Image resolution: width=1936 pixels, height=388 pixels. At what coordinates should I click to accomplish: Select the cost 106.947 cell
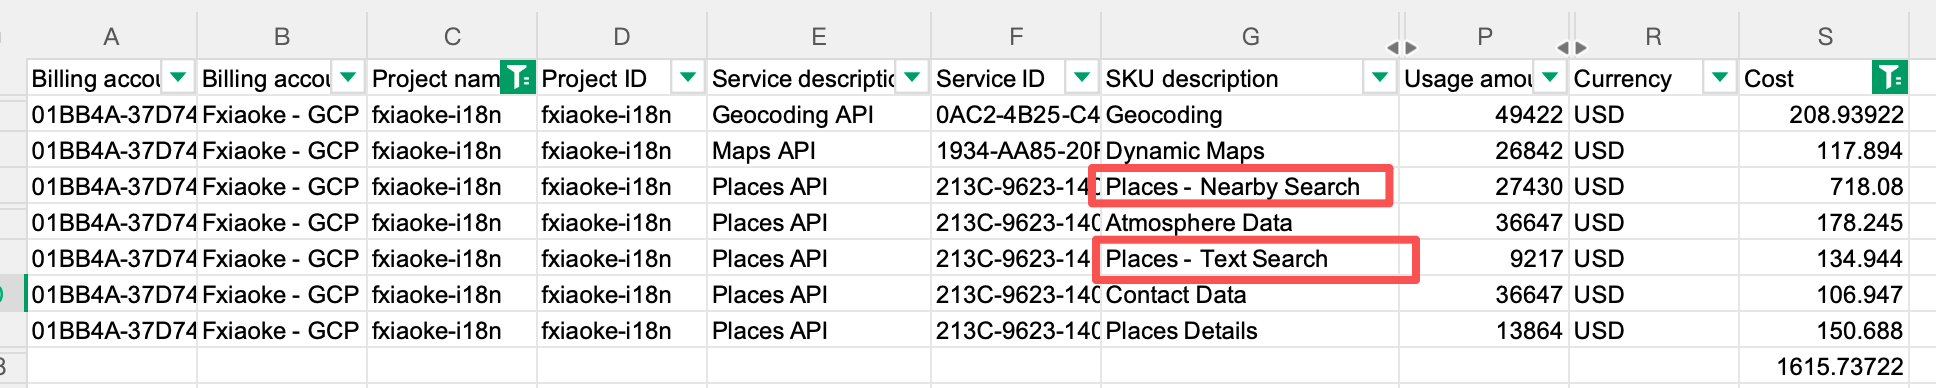click(1824, 294)
